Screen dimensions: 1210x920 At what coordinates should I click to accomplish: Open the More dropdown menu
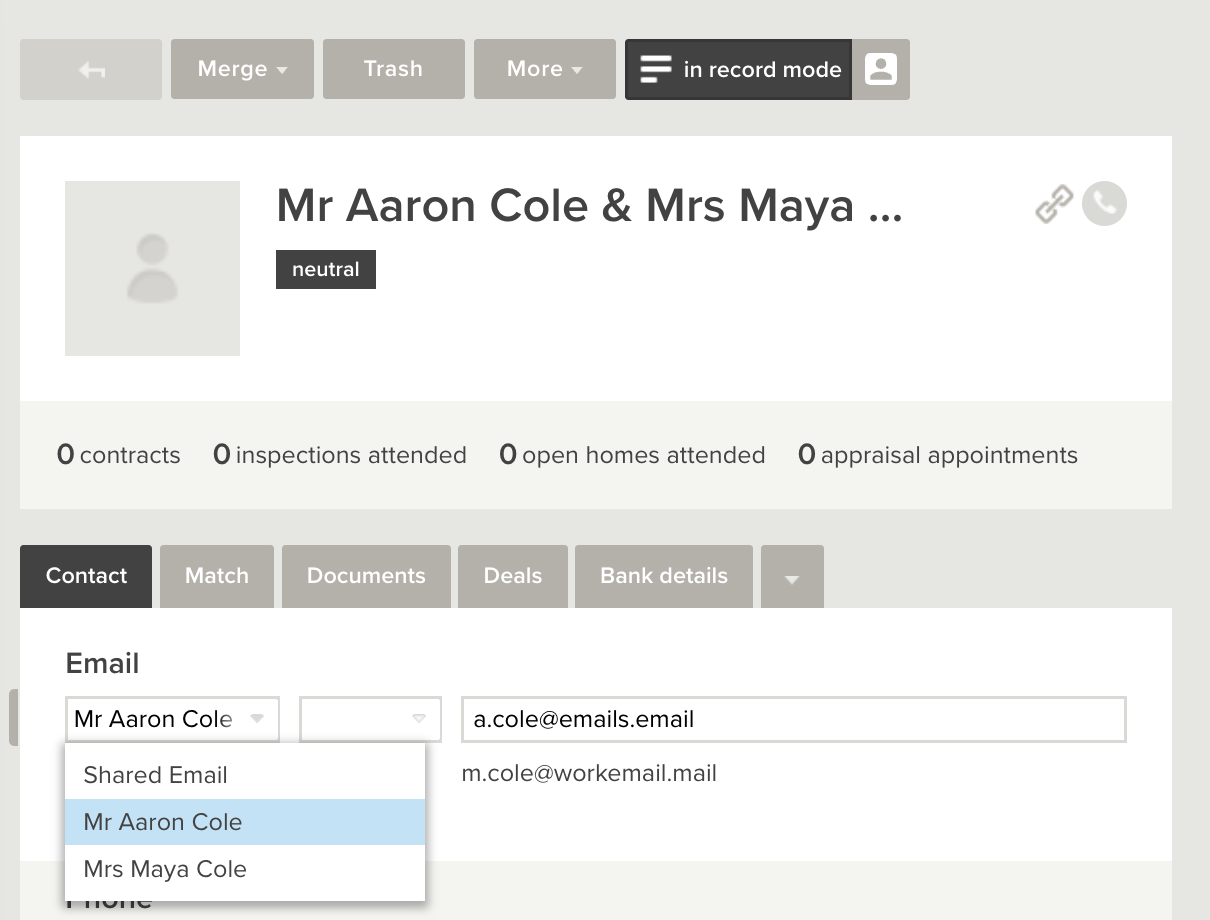[x=544, y=69]
